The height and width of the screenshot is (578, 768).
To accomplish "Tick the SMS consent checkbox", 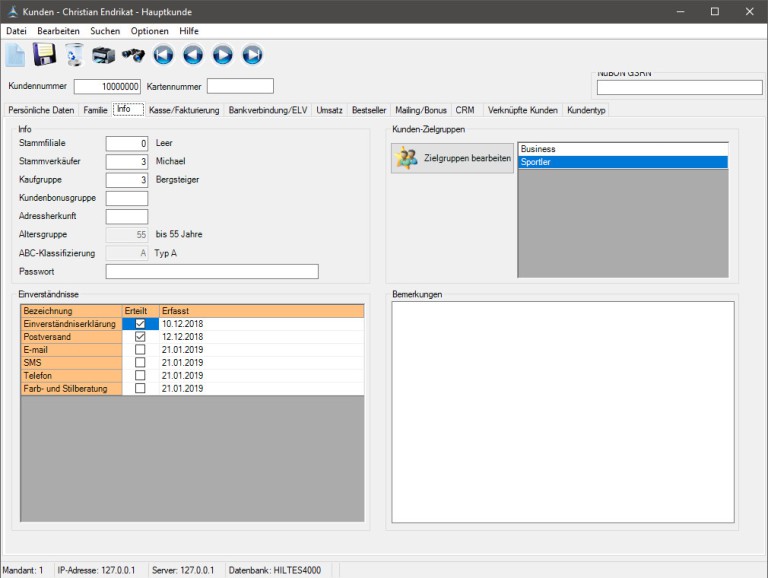I will coord(140,363).
